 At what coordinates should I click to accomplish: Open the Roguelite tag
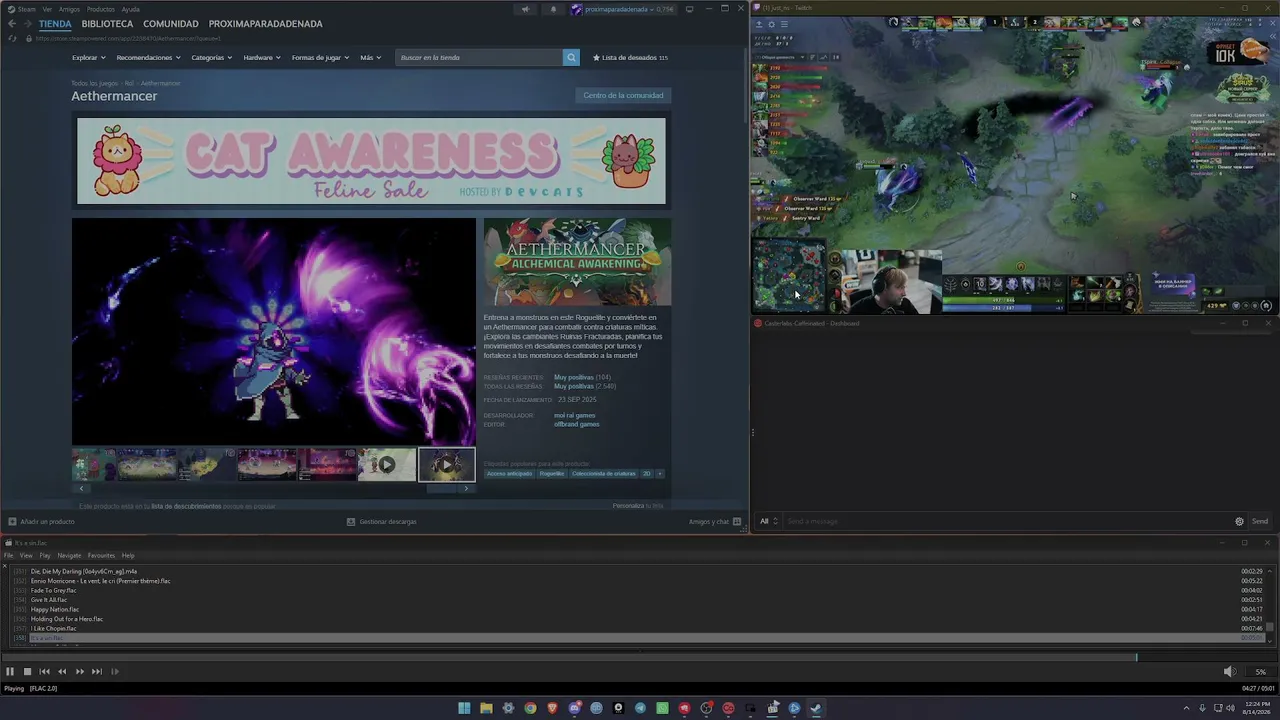click(x=552, y=474)
